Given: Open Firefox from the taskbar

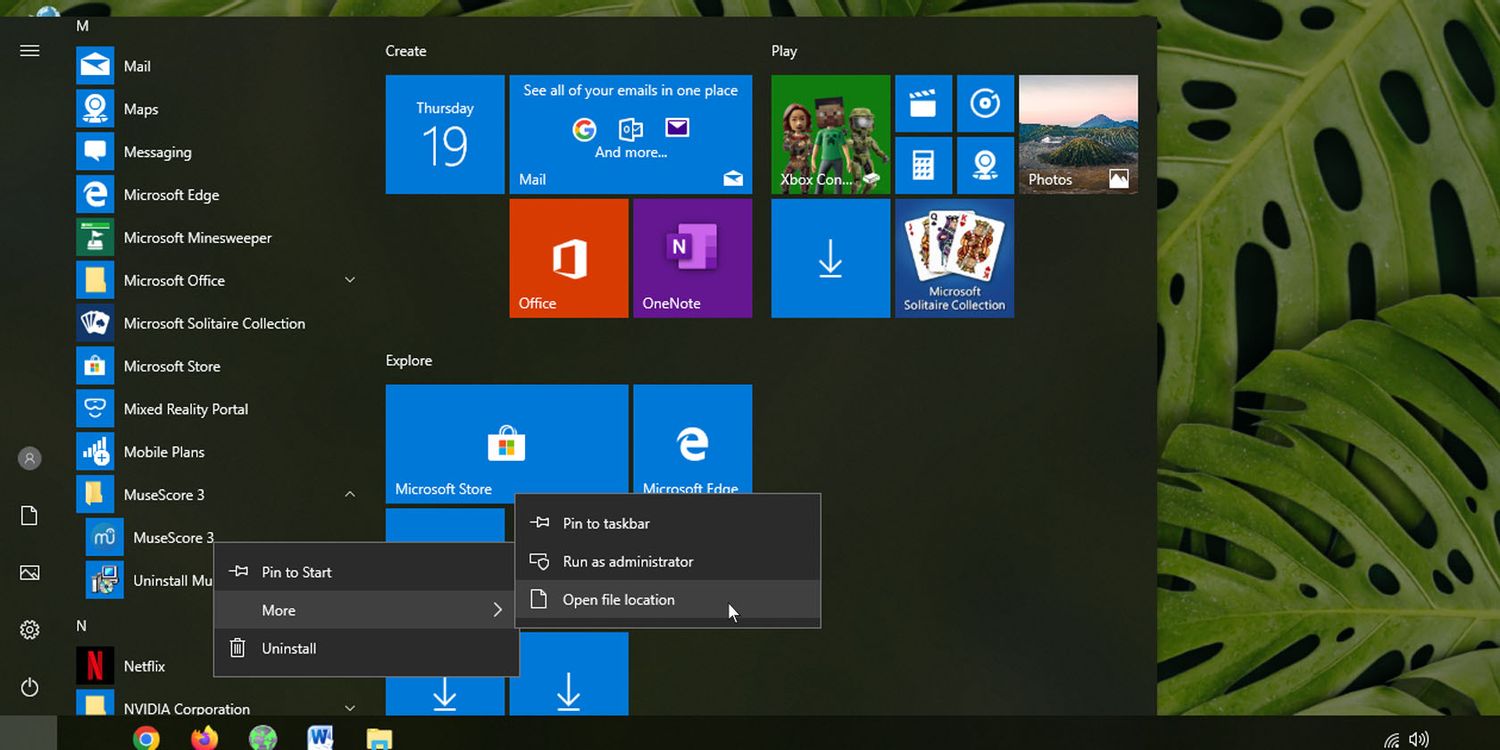Looking at the screenshot, I should [205, 738].
